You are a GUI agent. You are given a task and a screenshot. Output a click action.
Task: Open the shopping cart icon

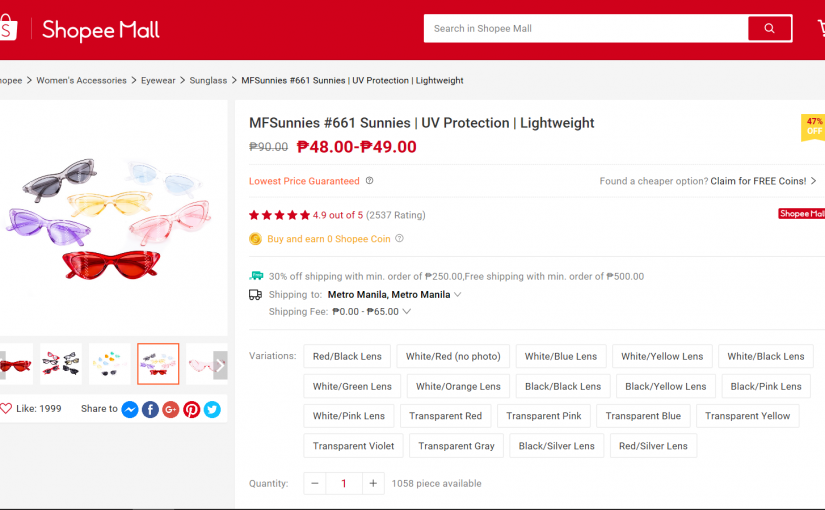click(821, 28)
